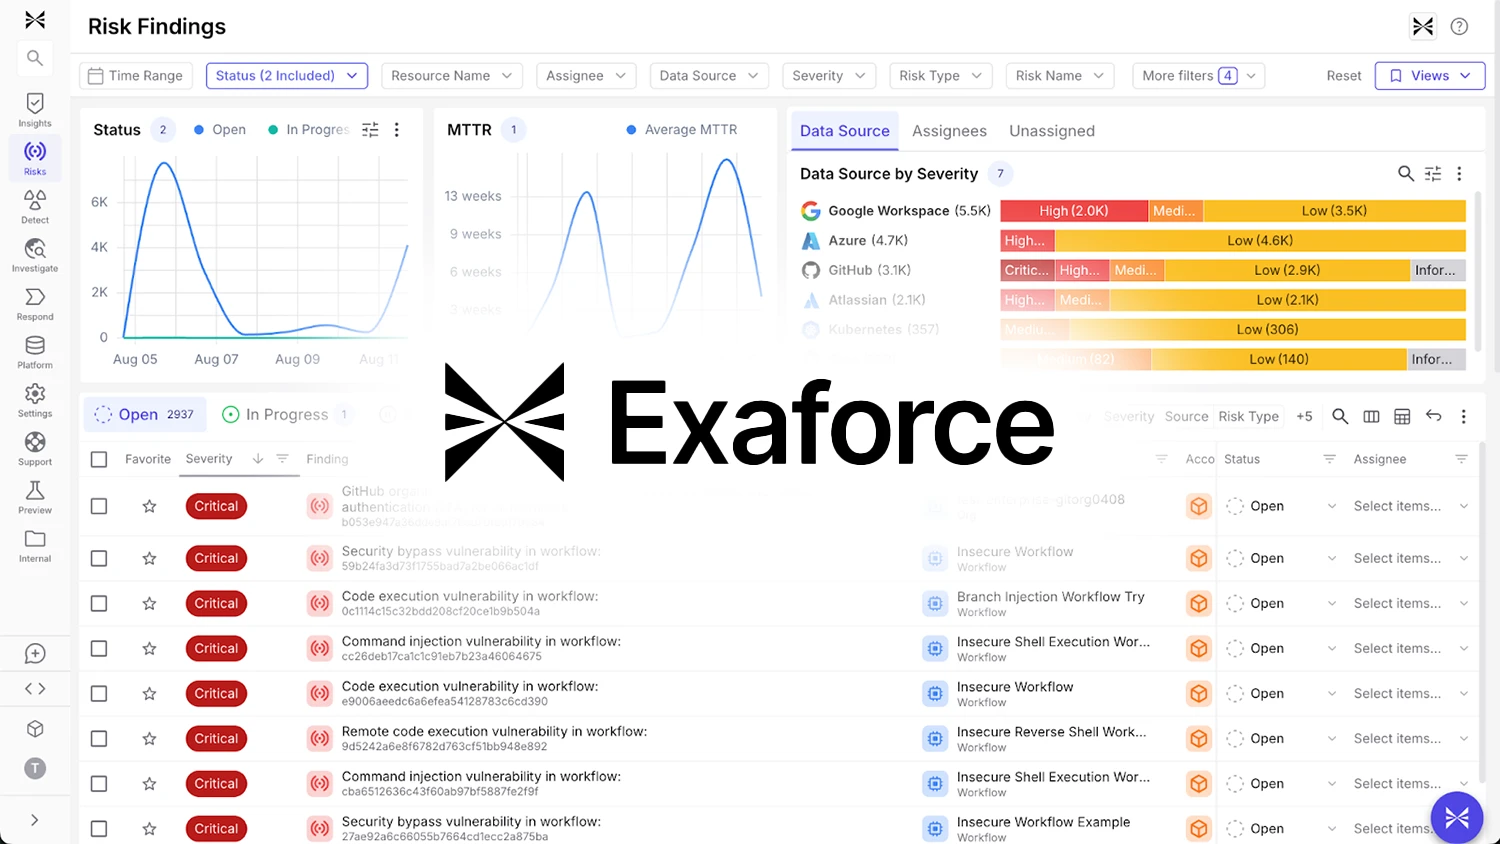Switch to the Assignees tab
Image resolution: width=1500 pixels, height=844 pixels.
949,130
